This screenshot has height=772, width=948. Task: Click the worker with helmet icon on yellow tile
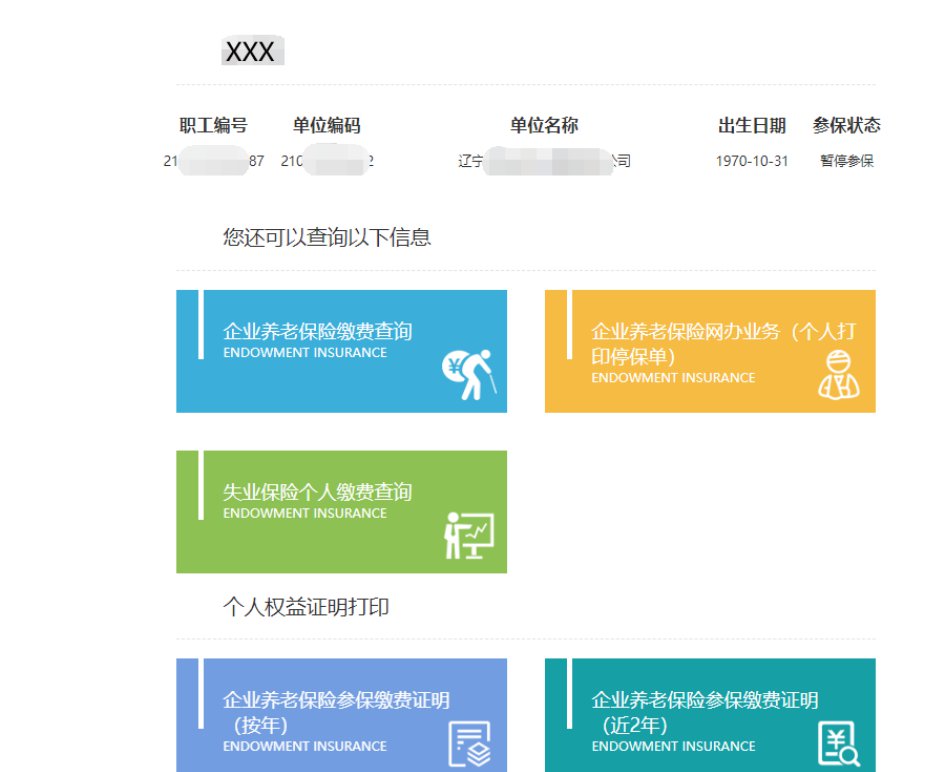tap(838, 375)
